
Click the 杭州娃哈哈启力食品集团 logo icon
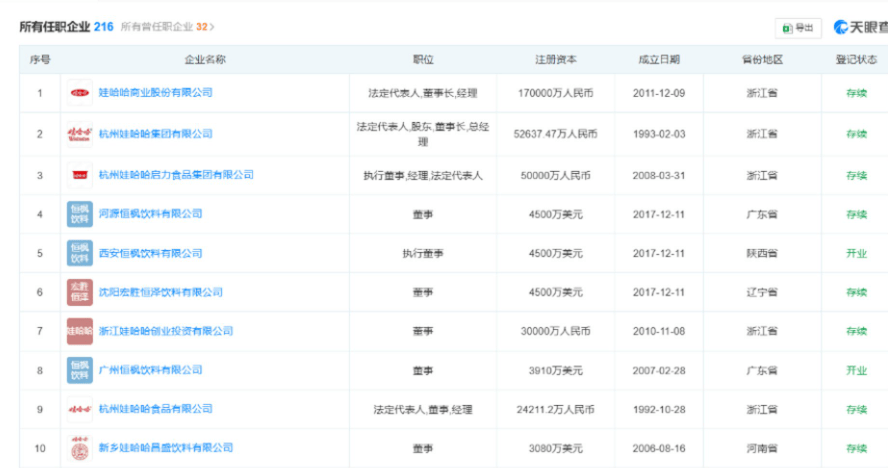[80, 175]
